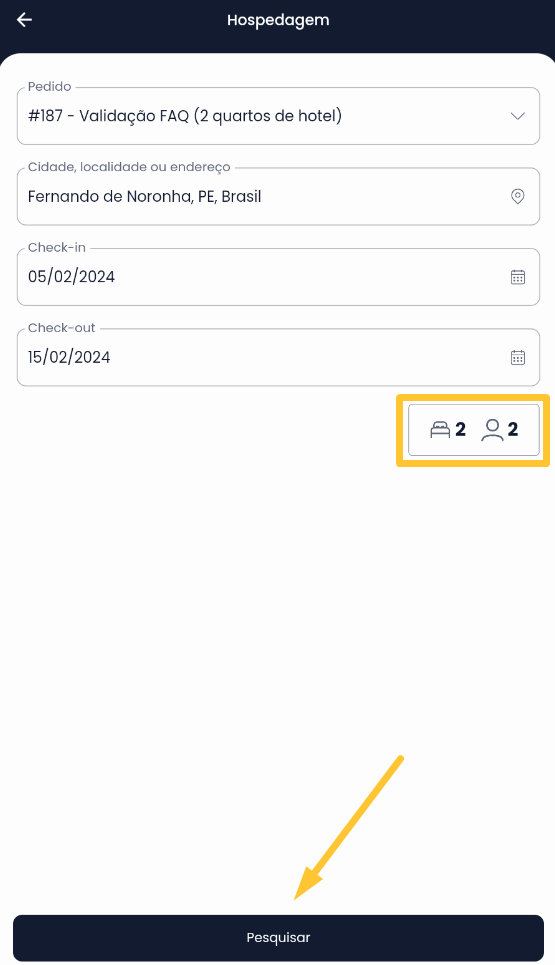Click the room count number beside bed

(460, 429)
